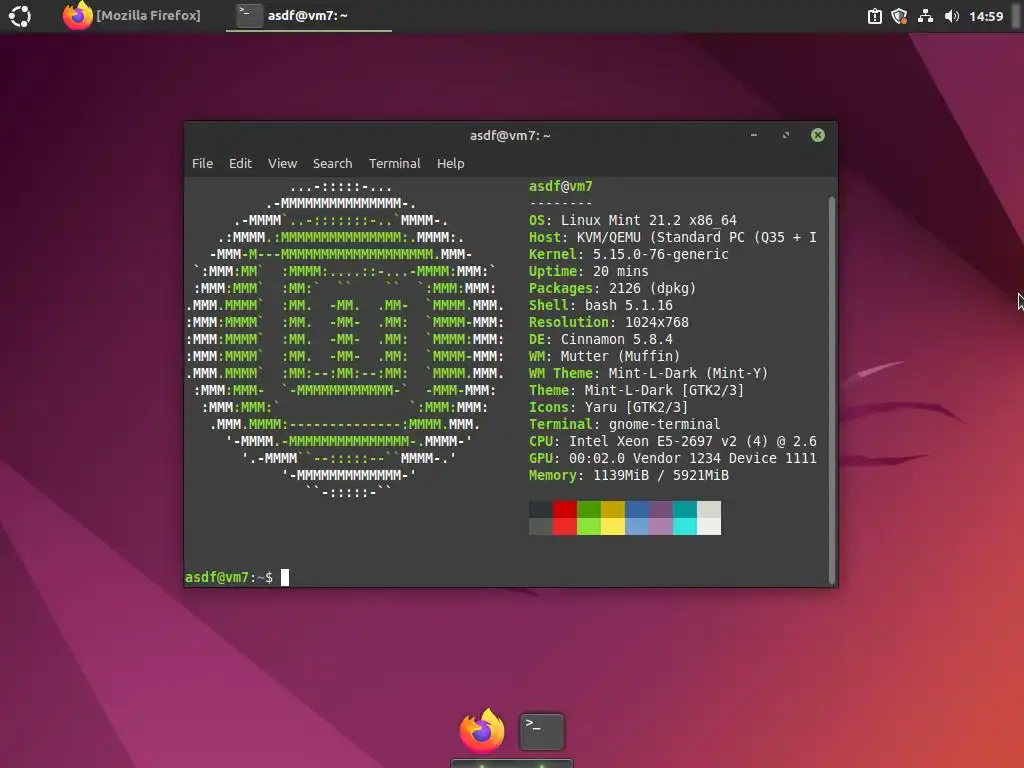This screenshot has height=768, width=1024.
Task: Open the terminal View menu
Action: (282, 163)
